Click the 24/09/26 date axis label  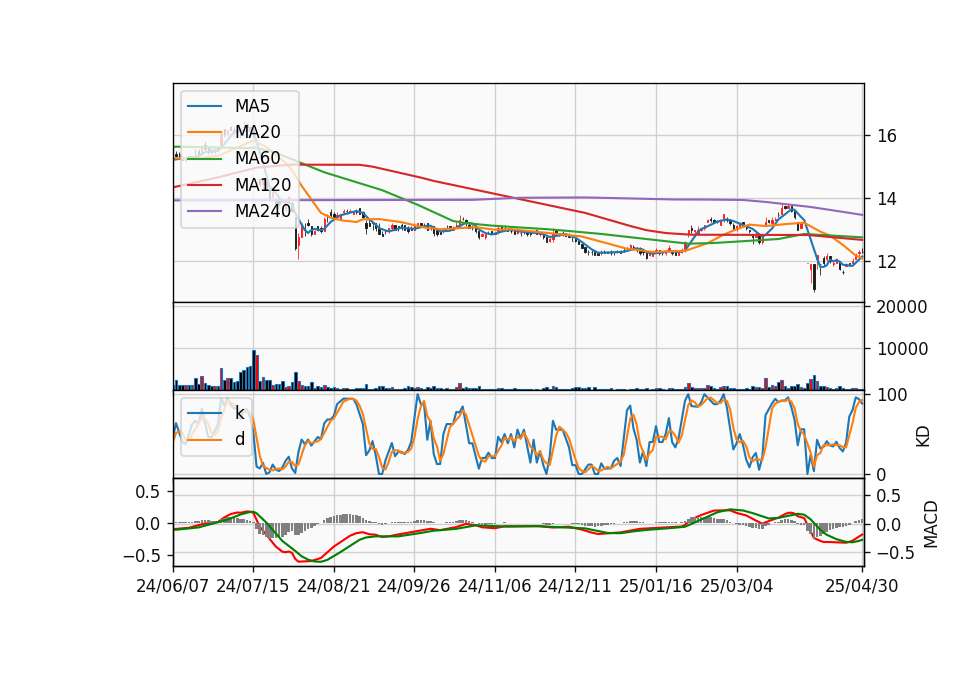click(414, 586)
